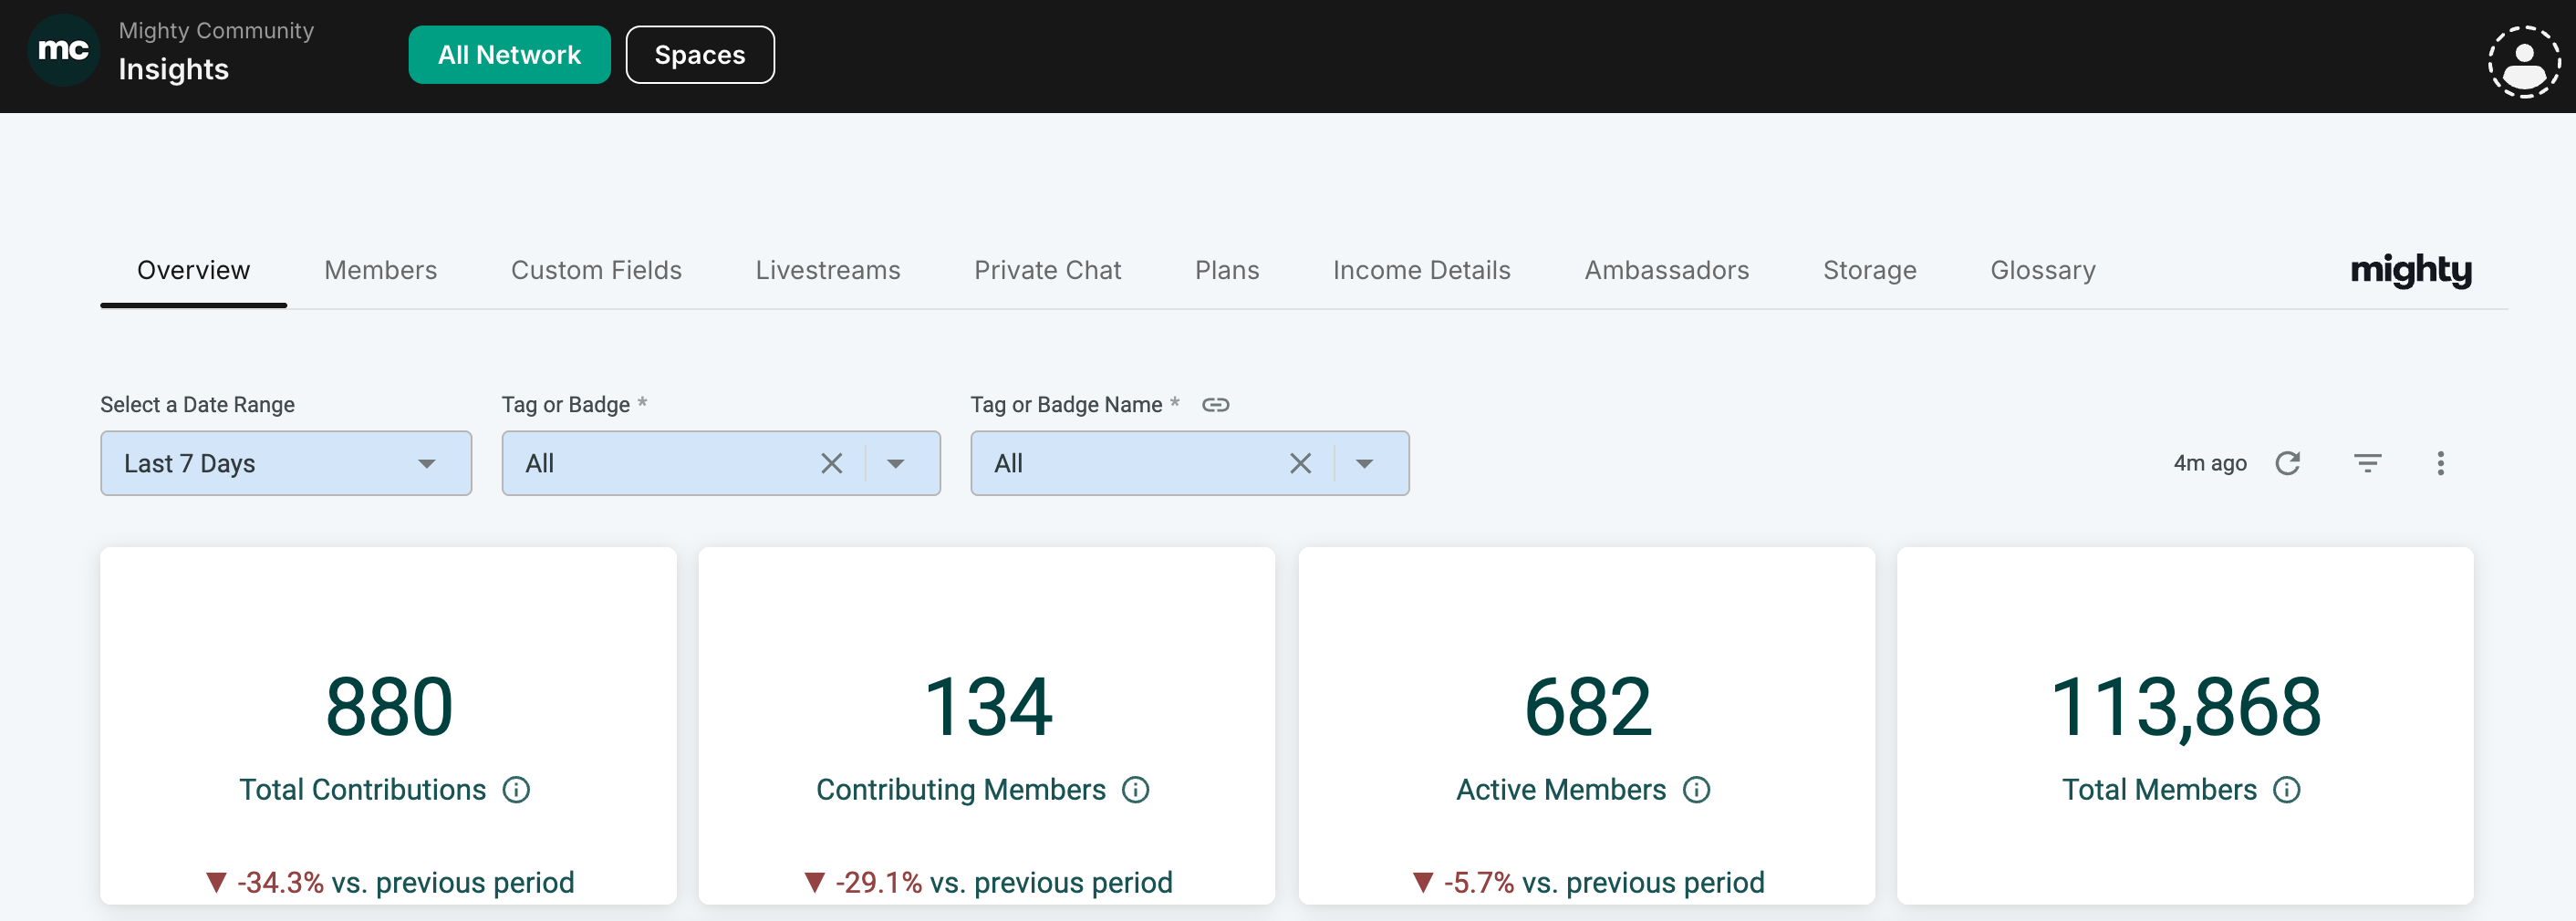Open the Members tab
This screenshot has height=921, width=2576.
coord(381,270)
